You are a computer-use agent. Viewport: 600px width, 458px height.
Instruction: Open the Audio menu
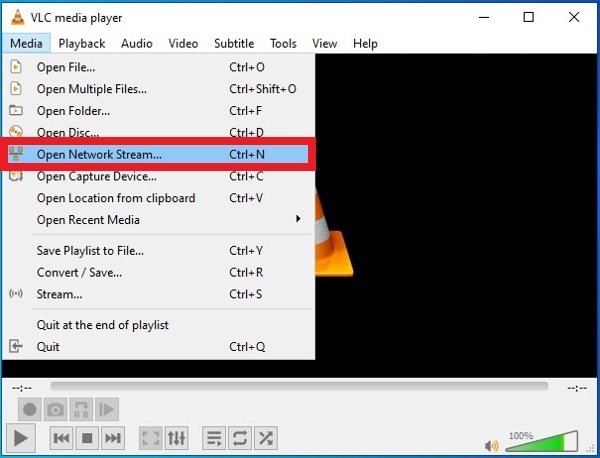137,44
